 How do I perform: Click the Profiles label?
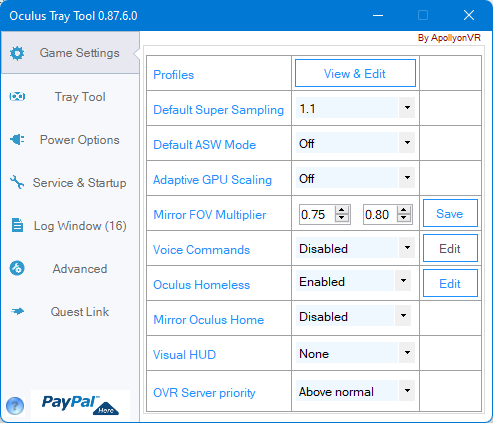pos(173,75)
